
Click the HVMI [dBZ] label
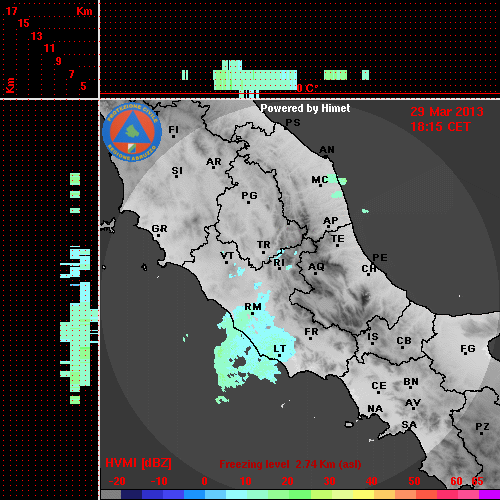point(138,463)
